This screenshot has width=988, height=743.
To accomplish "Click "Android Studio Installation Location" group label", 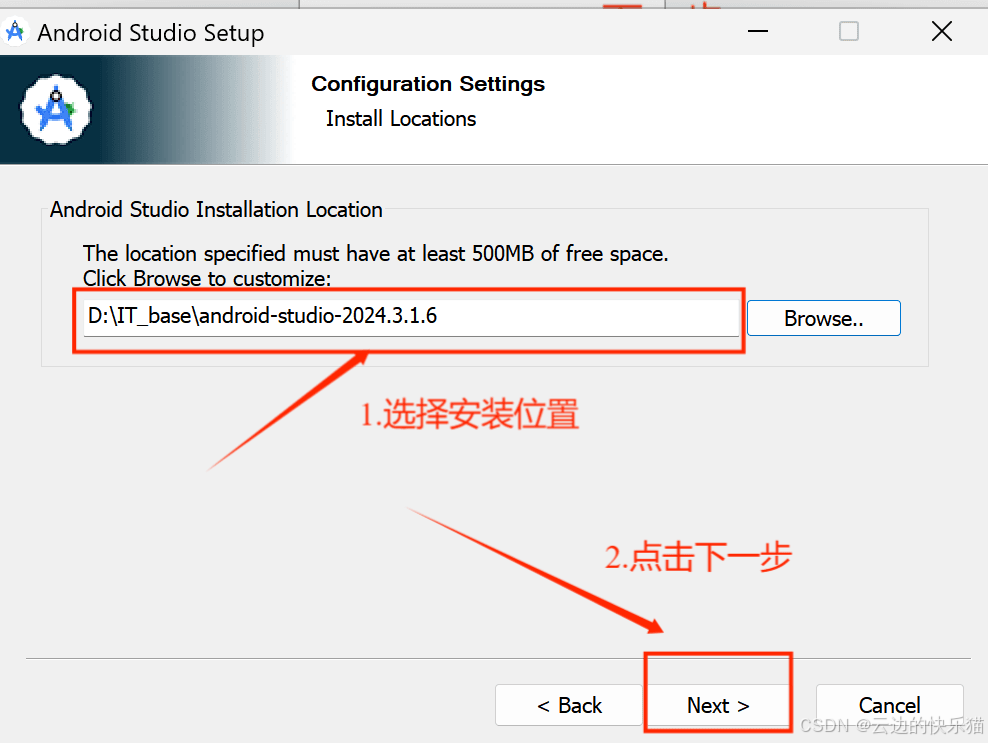I will [216, 209].
